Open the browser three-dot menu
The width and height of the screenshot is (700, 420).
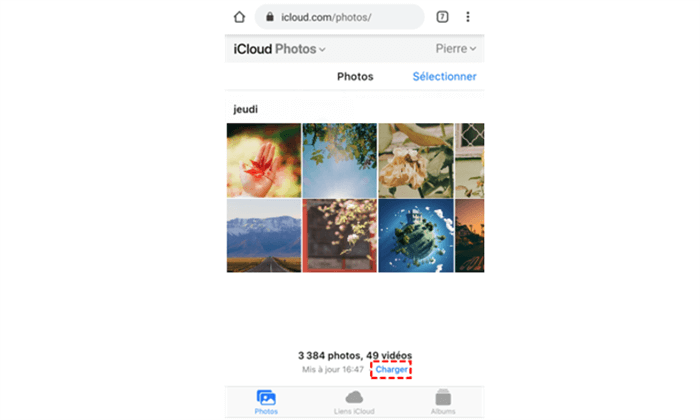click(x=467, y=17)
